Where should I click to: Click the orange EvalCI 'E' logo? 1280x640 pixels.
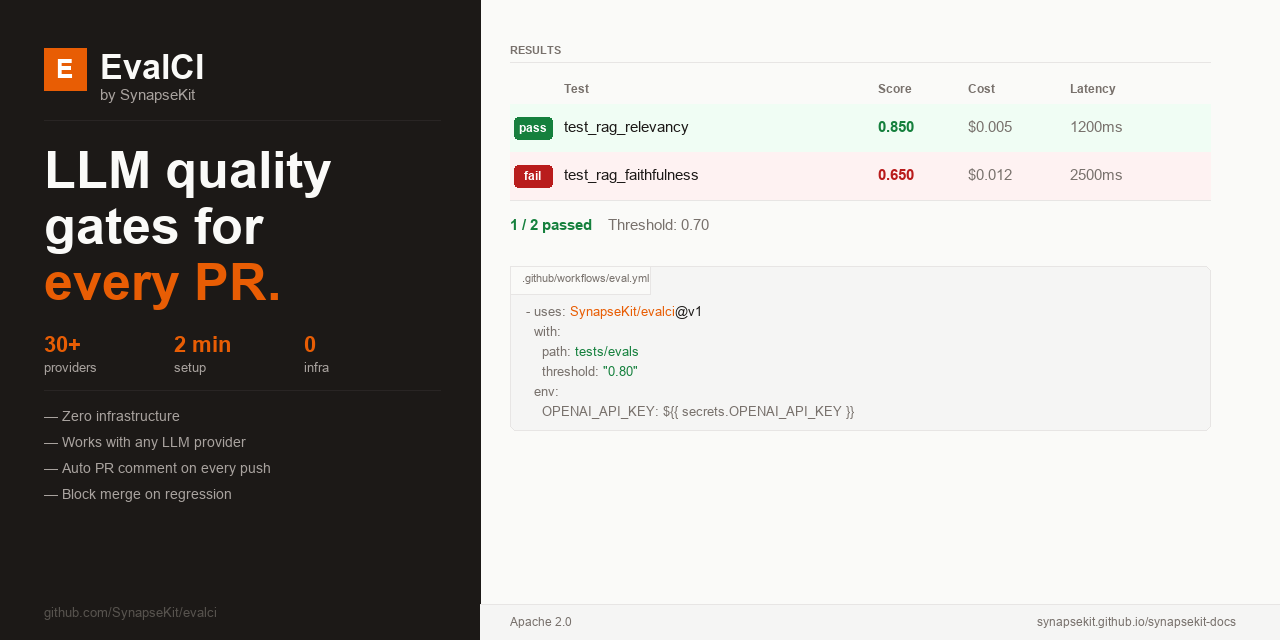(x=65, y=69)
